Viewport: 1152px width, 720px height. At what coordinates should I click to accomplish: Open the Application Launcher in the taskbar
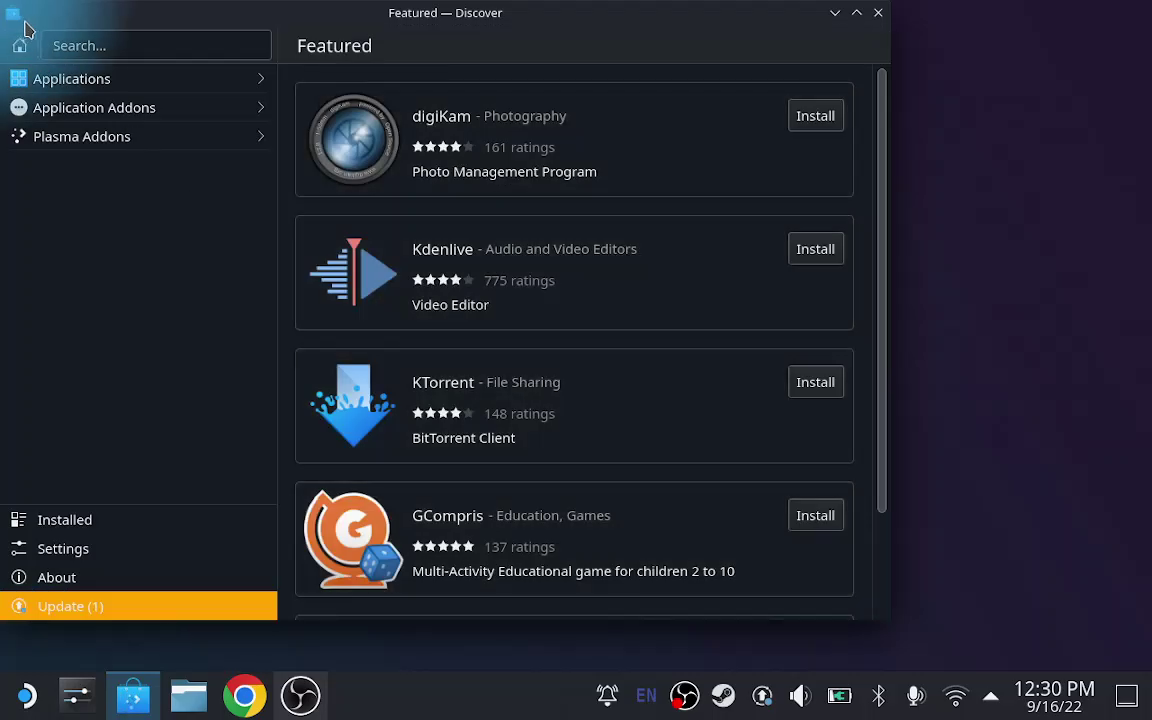[26, 695]
